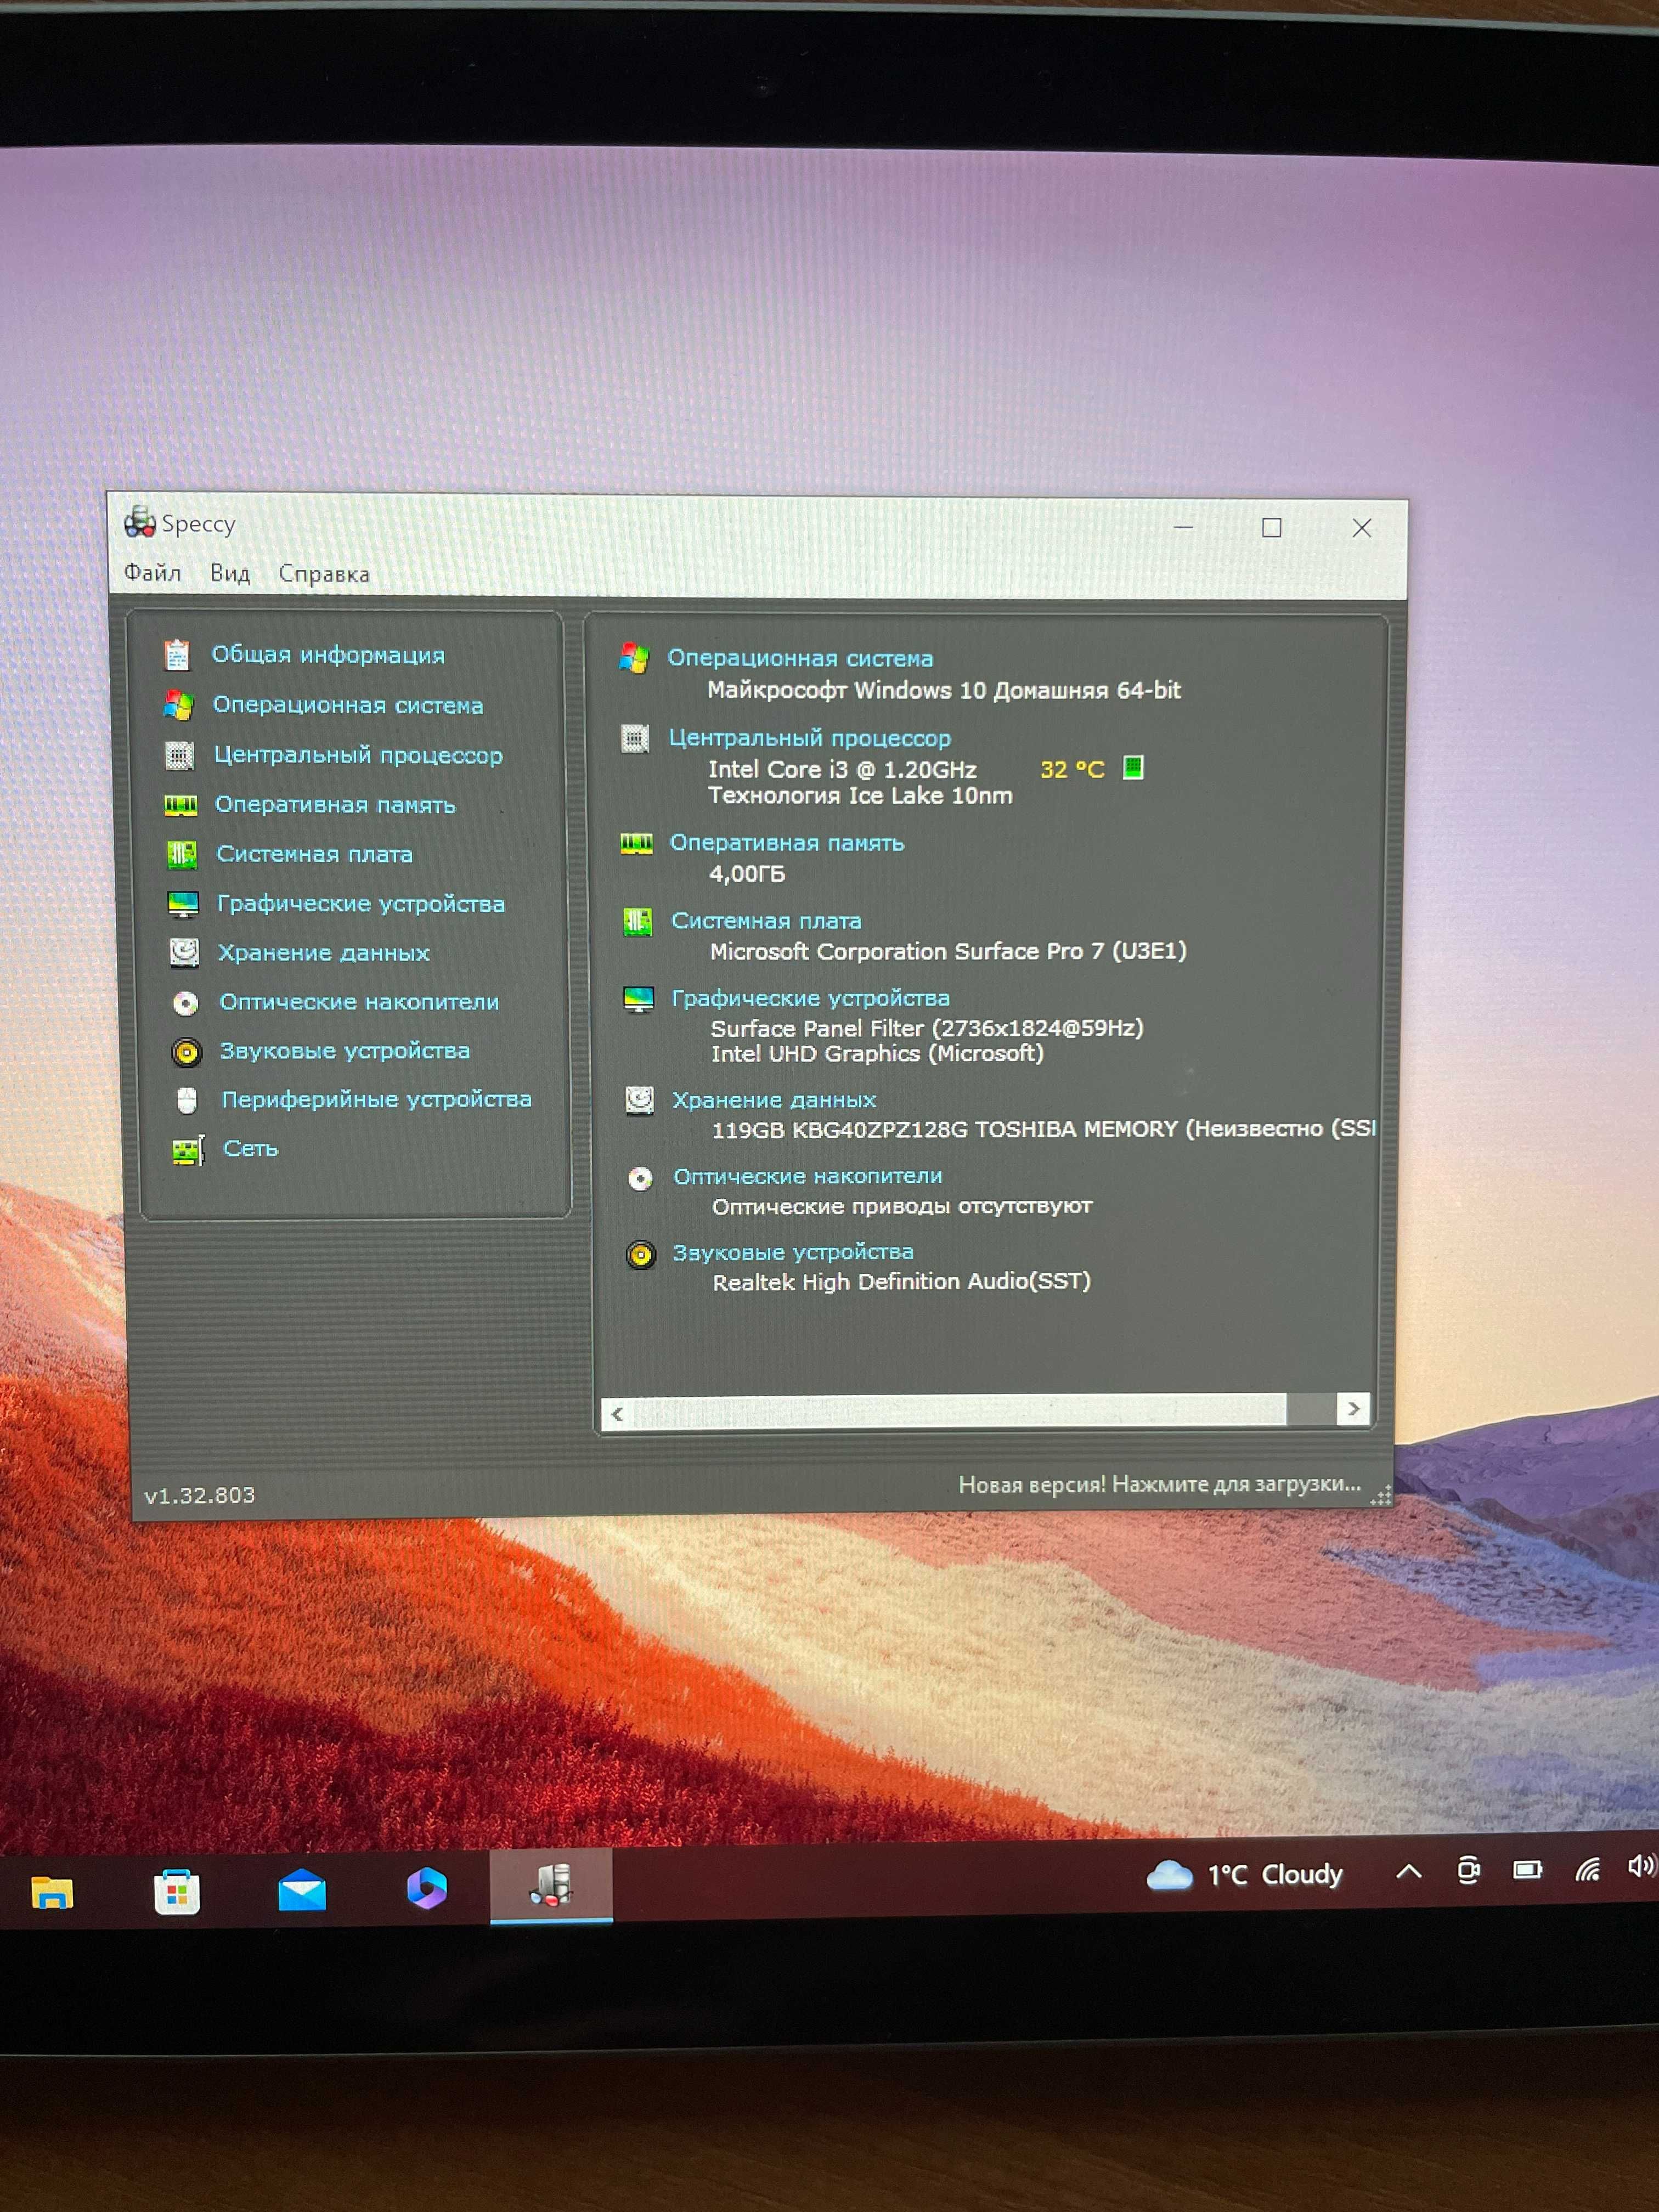Select the Центральный процессор chip icon in sidebar
The width and height of the screenshot is (1659, 2212).
[x=179, y=755]
